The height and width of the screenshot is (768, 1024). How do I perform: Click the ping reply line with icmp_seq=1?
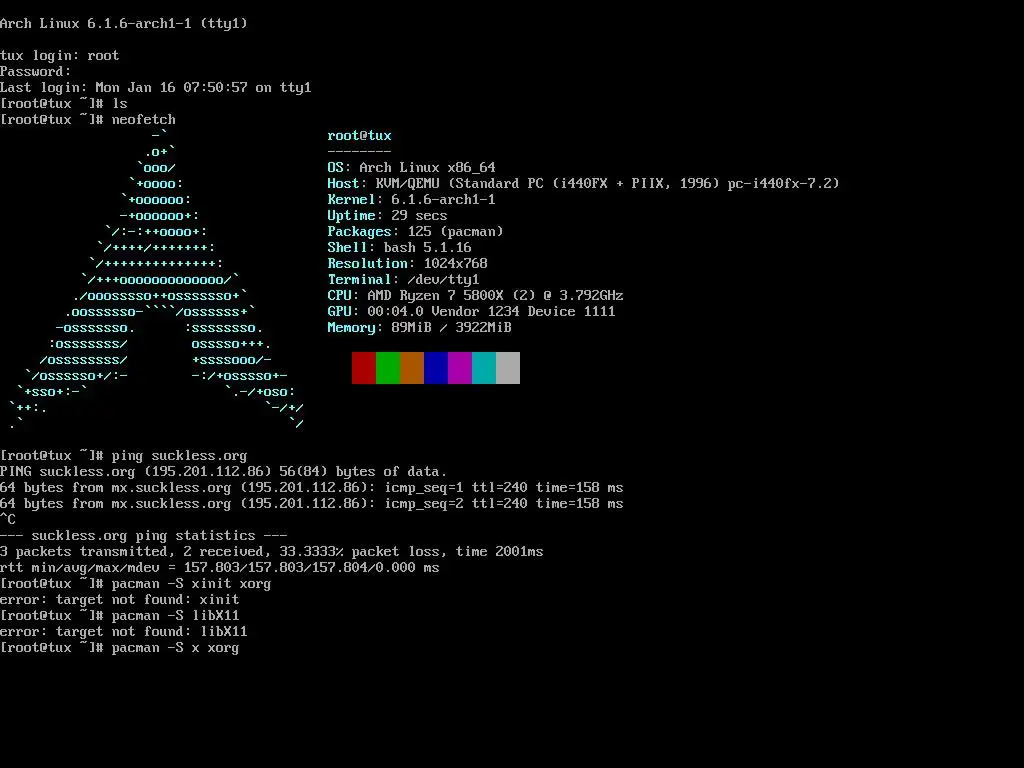[x=312, y=488]
